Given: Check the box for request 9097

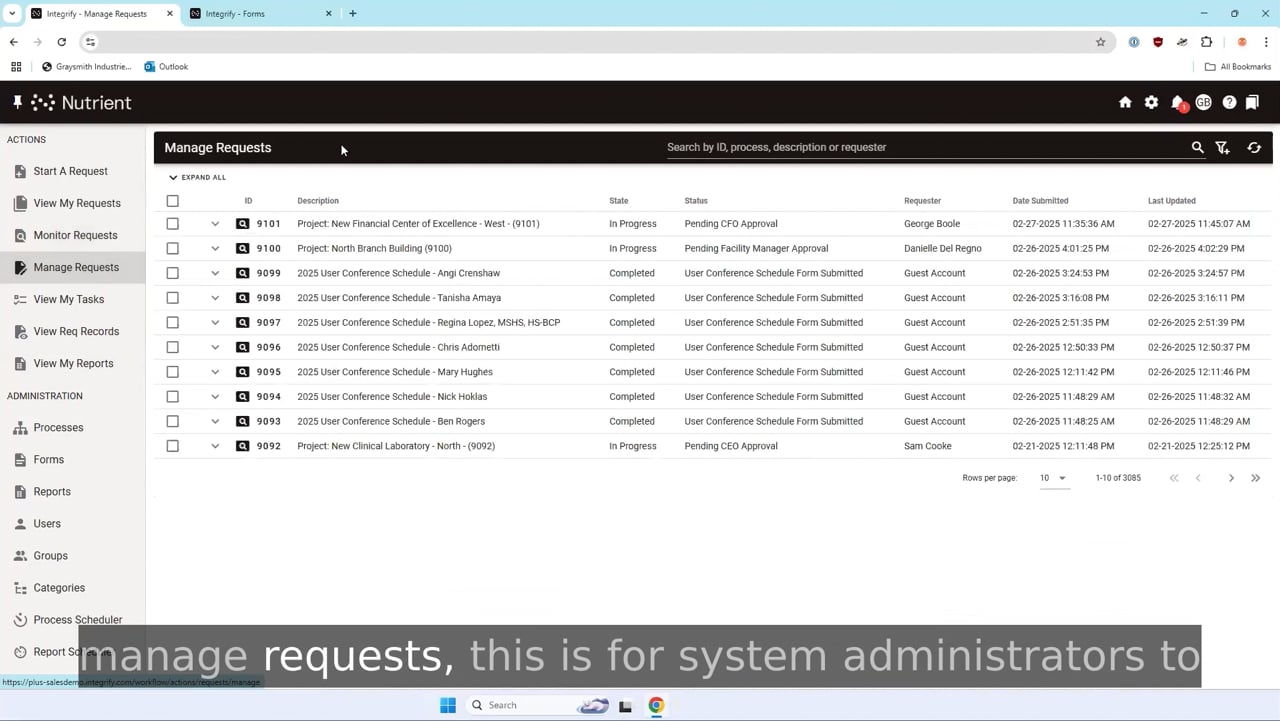Looking at the screenshot, I should pyautogui.click(x=172, y=322).
